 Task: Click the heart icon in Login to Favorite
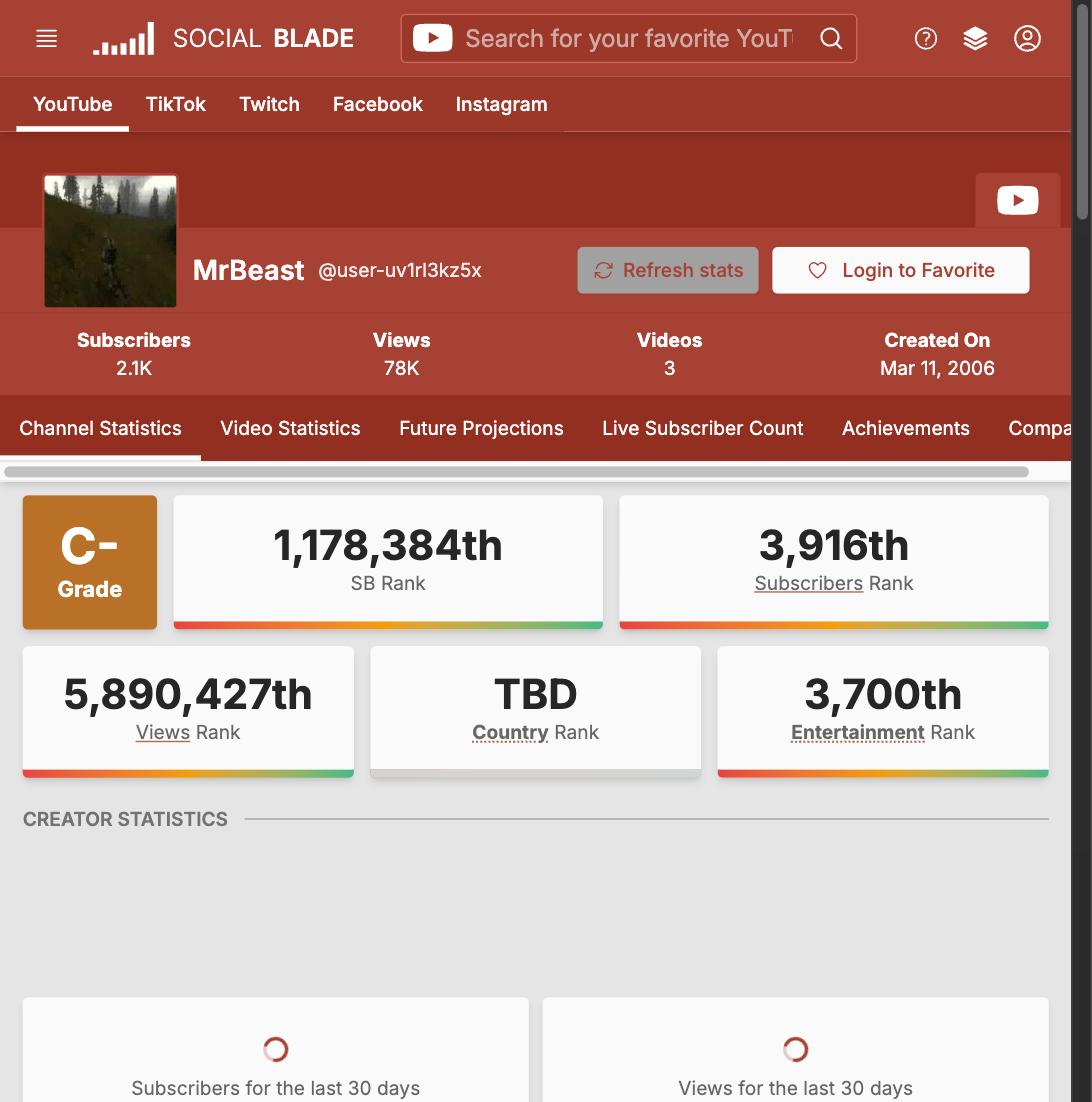point(817,270)
